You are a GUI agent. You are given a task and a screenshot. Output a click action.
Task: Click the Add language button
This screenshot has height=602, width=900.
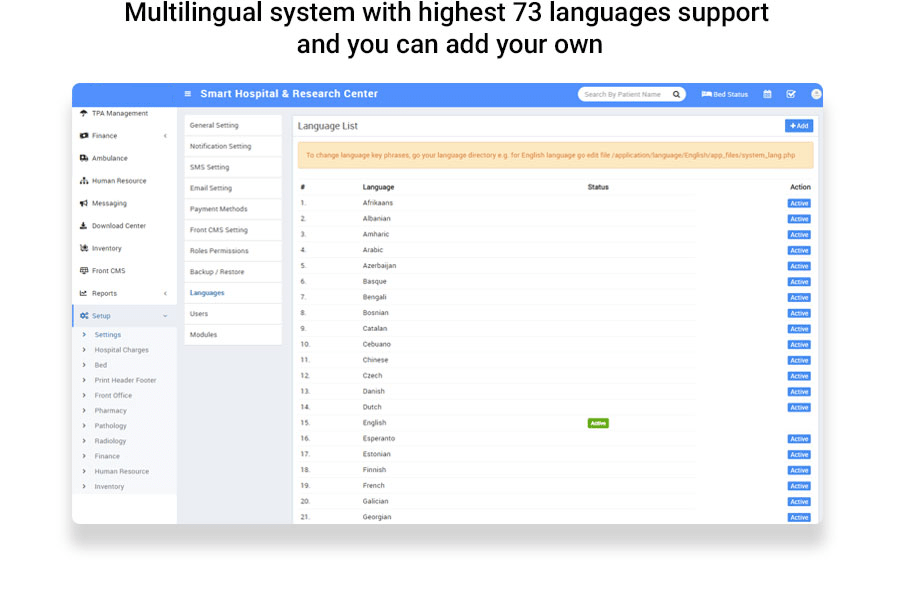tap(798, 126)
